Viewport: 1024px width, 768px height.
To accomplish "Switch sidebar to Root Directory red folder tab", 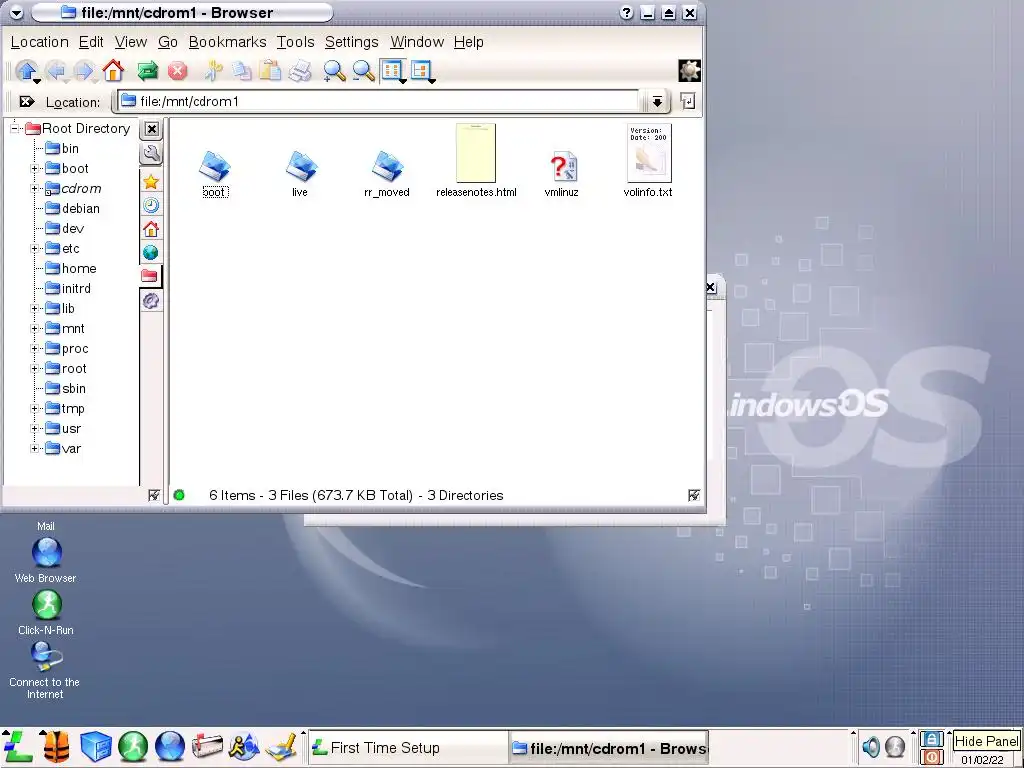I will coord(150,276).
